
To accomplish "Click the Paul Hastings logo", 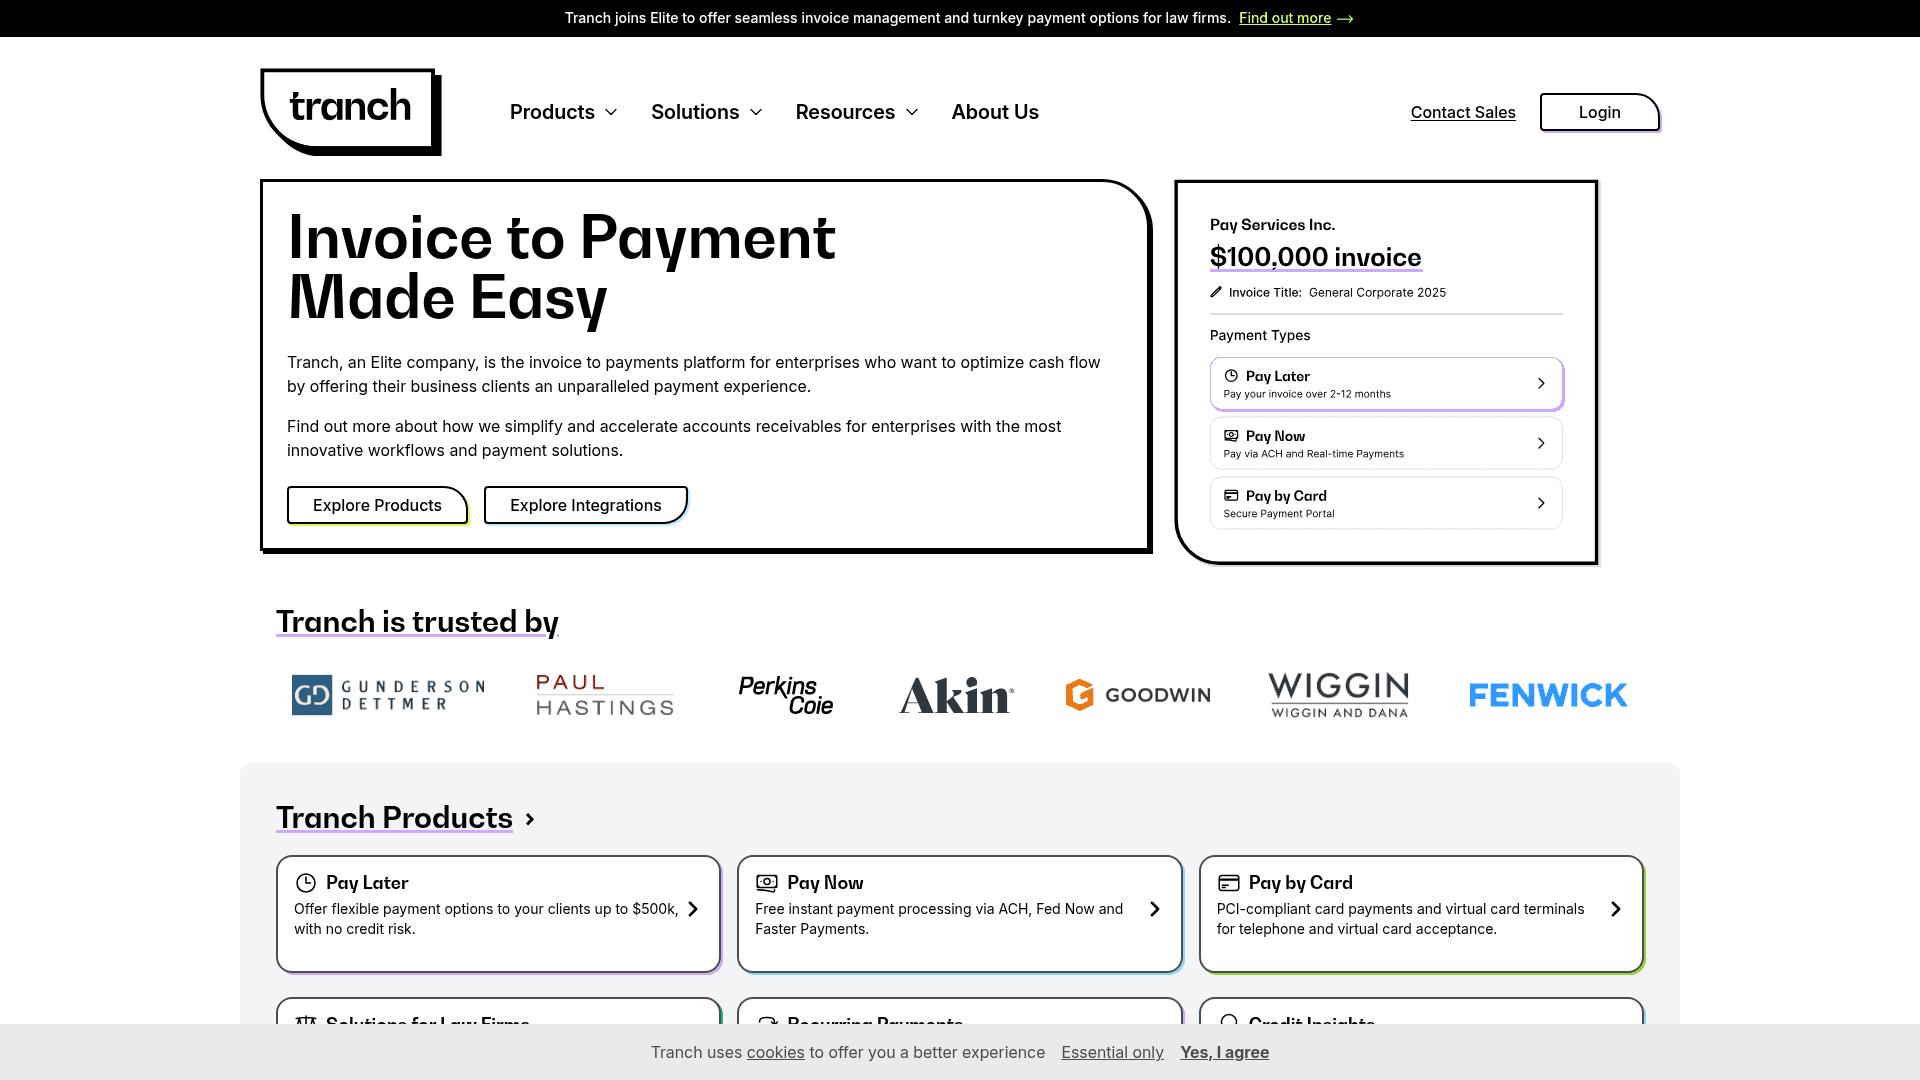I will point(605,695).
